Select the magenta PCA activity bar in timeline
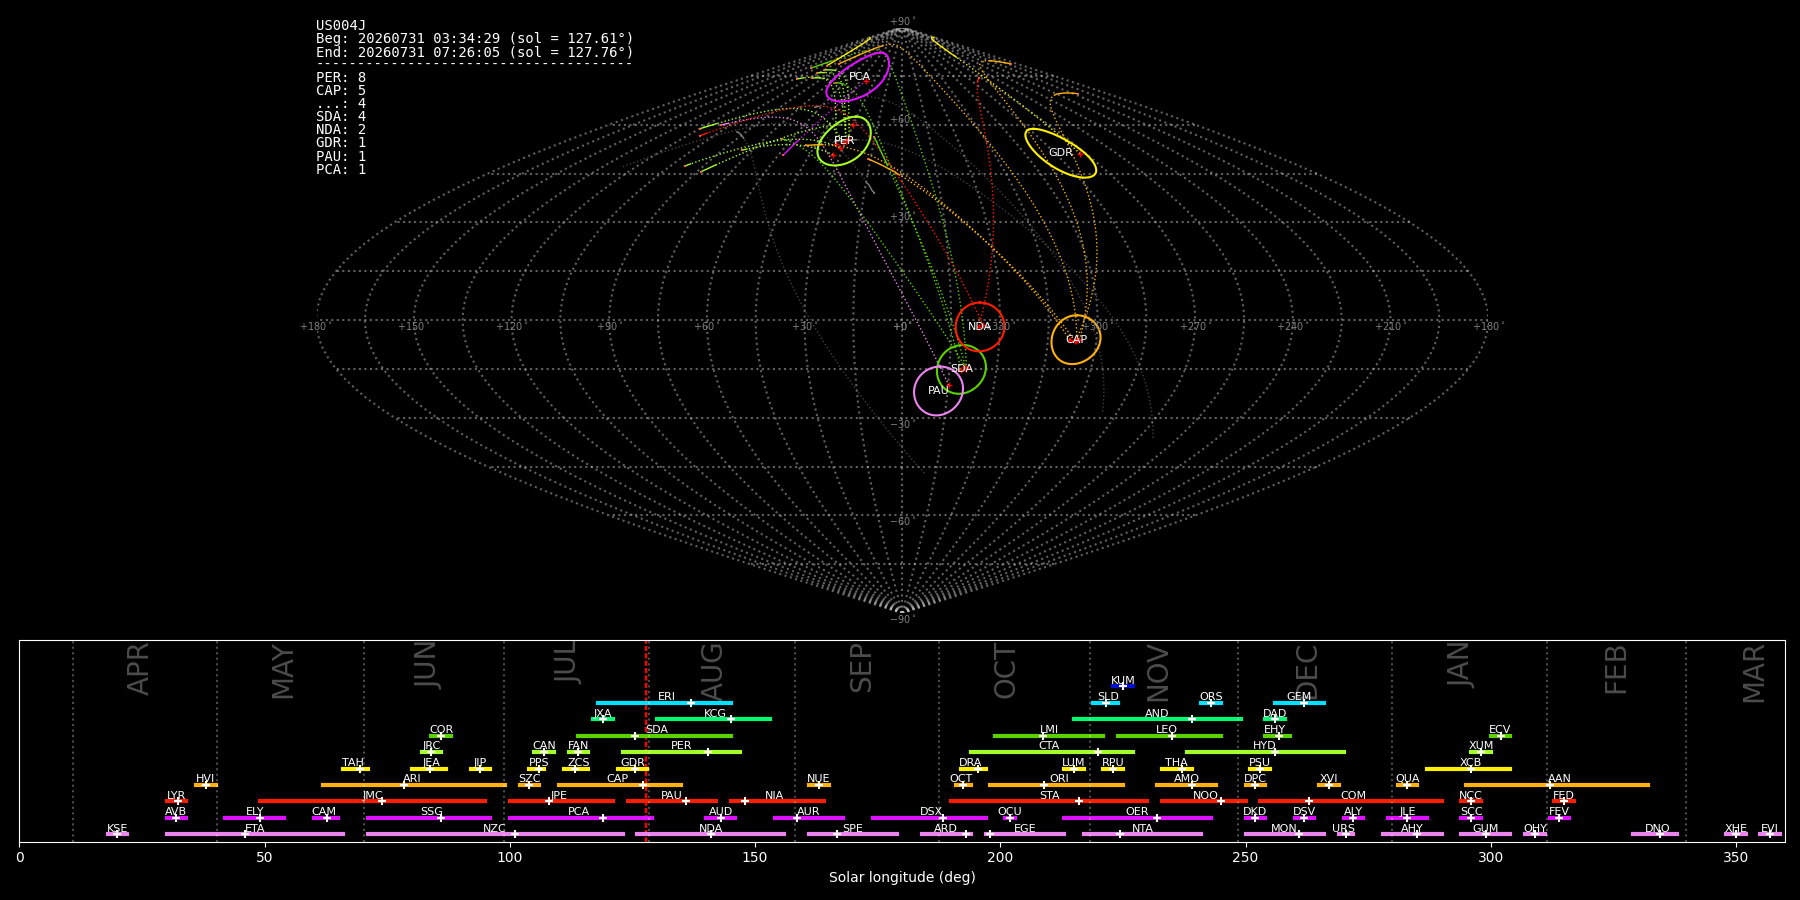Image resolution: width=1800 pixels, height=900 pixels. [580, 818]
